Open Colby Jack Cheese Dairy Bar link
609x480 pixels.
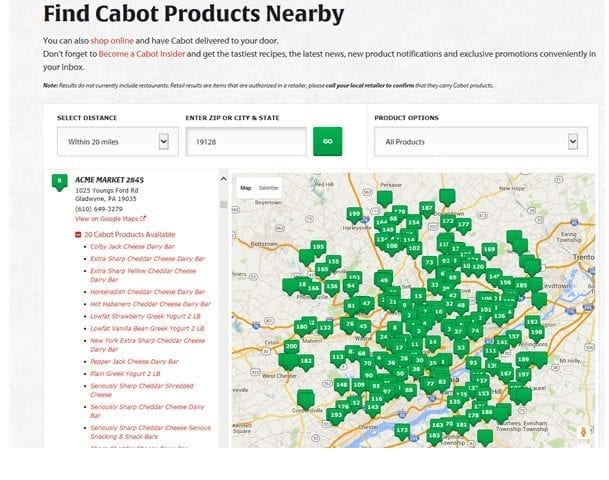tap(132, 247)
